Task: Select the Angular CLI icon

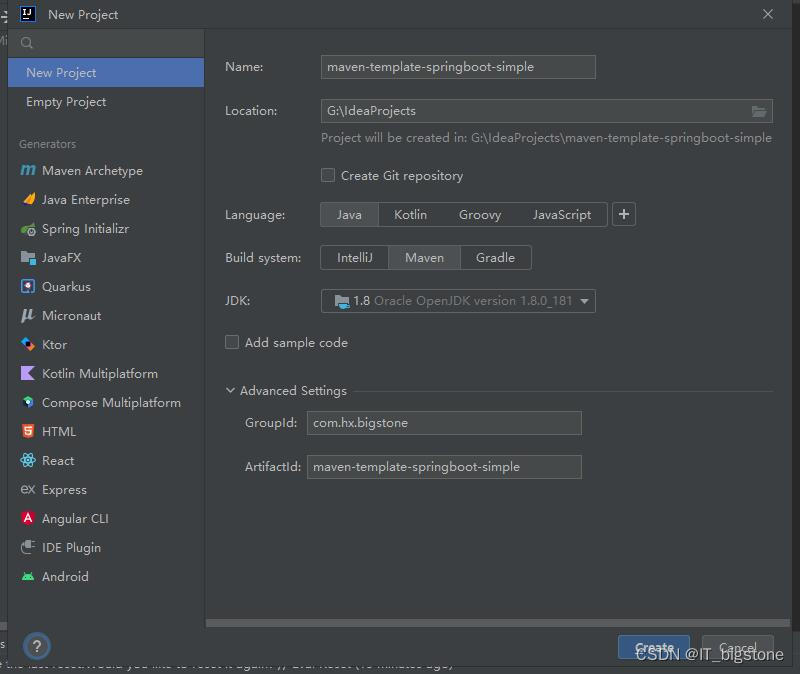Action: tap(28, 518)
